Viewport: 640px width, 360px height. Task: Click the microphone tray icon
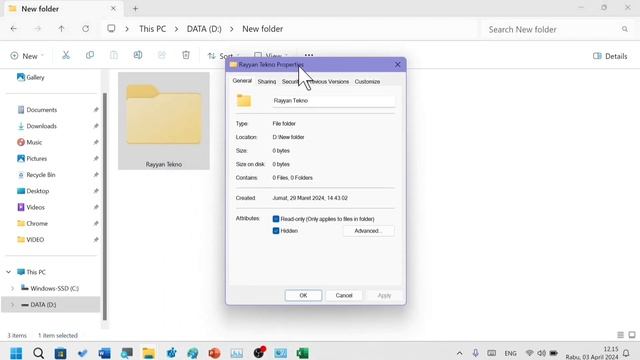[476, 353]
